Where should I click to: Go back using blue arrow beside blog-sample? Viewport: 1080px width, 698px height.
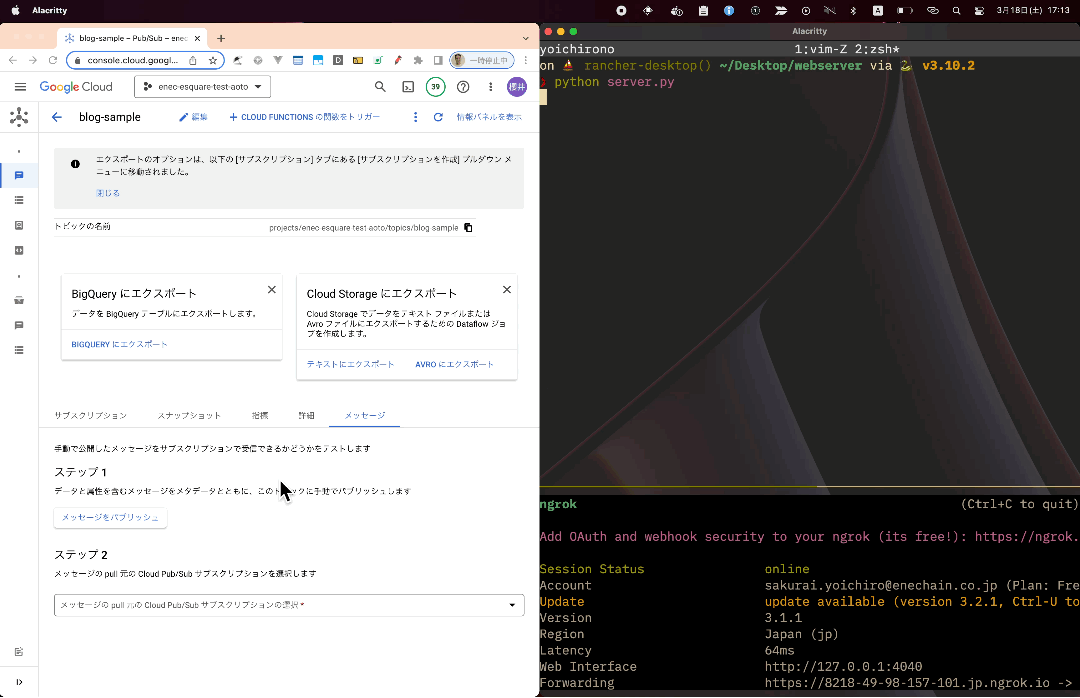(x=56, y=117)
